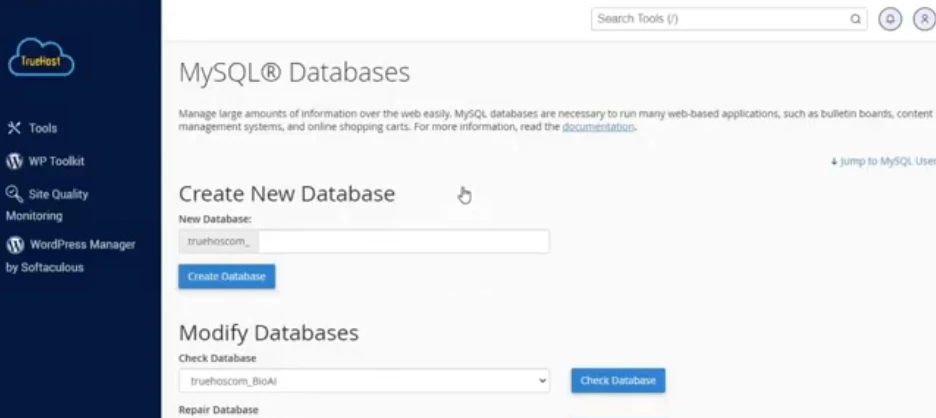Screen dimensions: 936x418
Task: Click the Check Database button
Action: (x=618, y=380)
